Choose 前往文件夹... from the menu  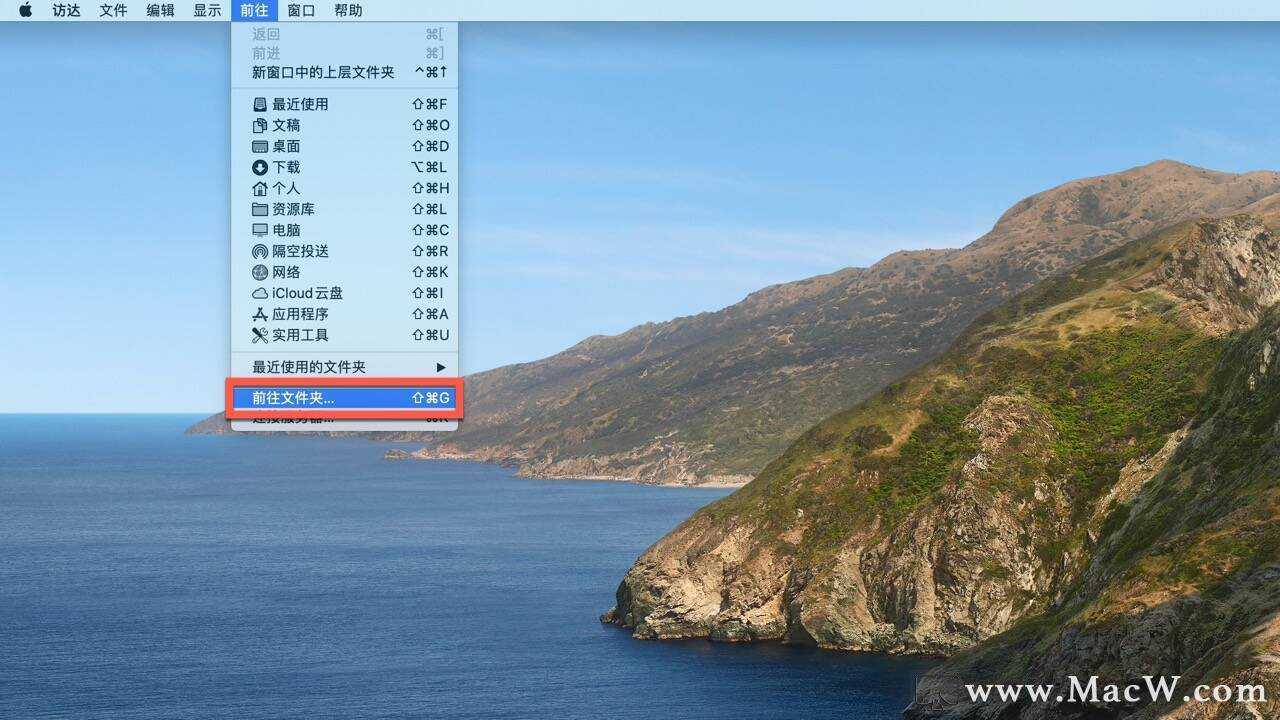click(x=344, y=398)
